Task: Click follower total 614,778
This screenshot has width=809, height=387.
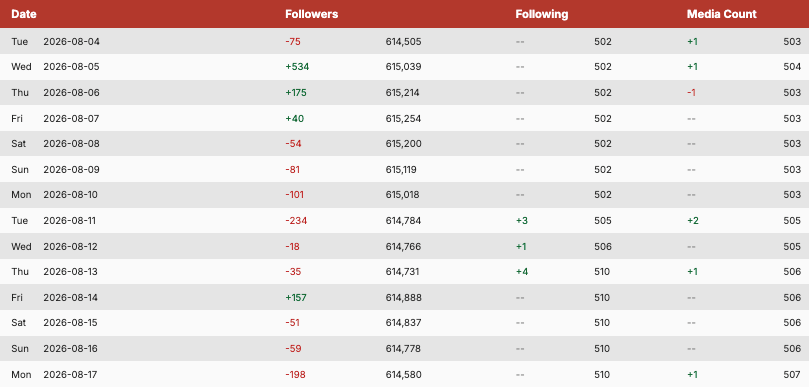Action: point(403,349)
